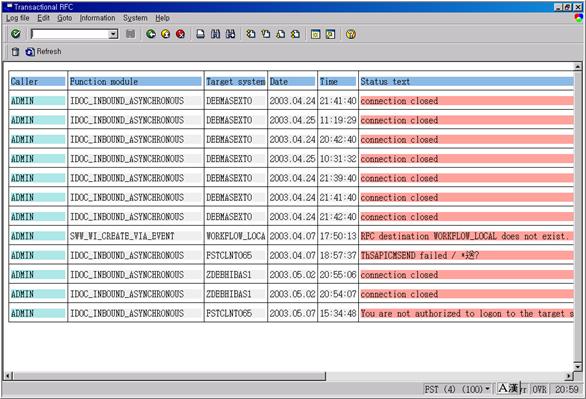The width and height of the screenshot is (586, 399).
Task: Click the green checkmark Enter icon
Action: pyautogui.click(x=16, y=34)
